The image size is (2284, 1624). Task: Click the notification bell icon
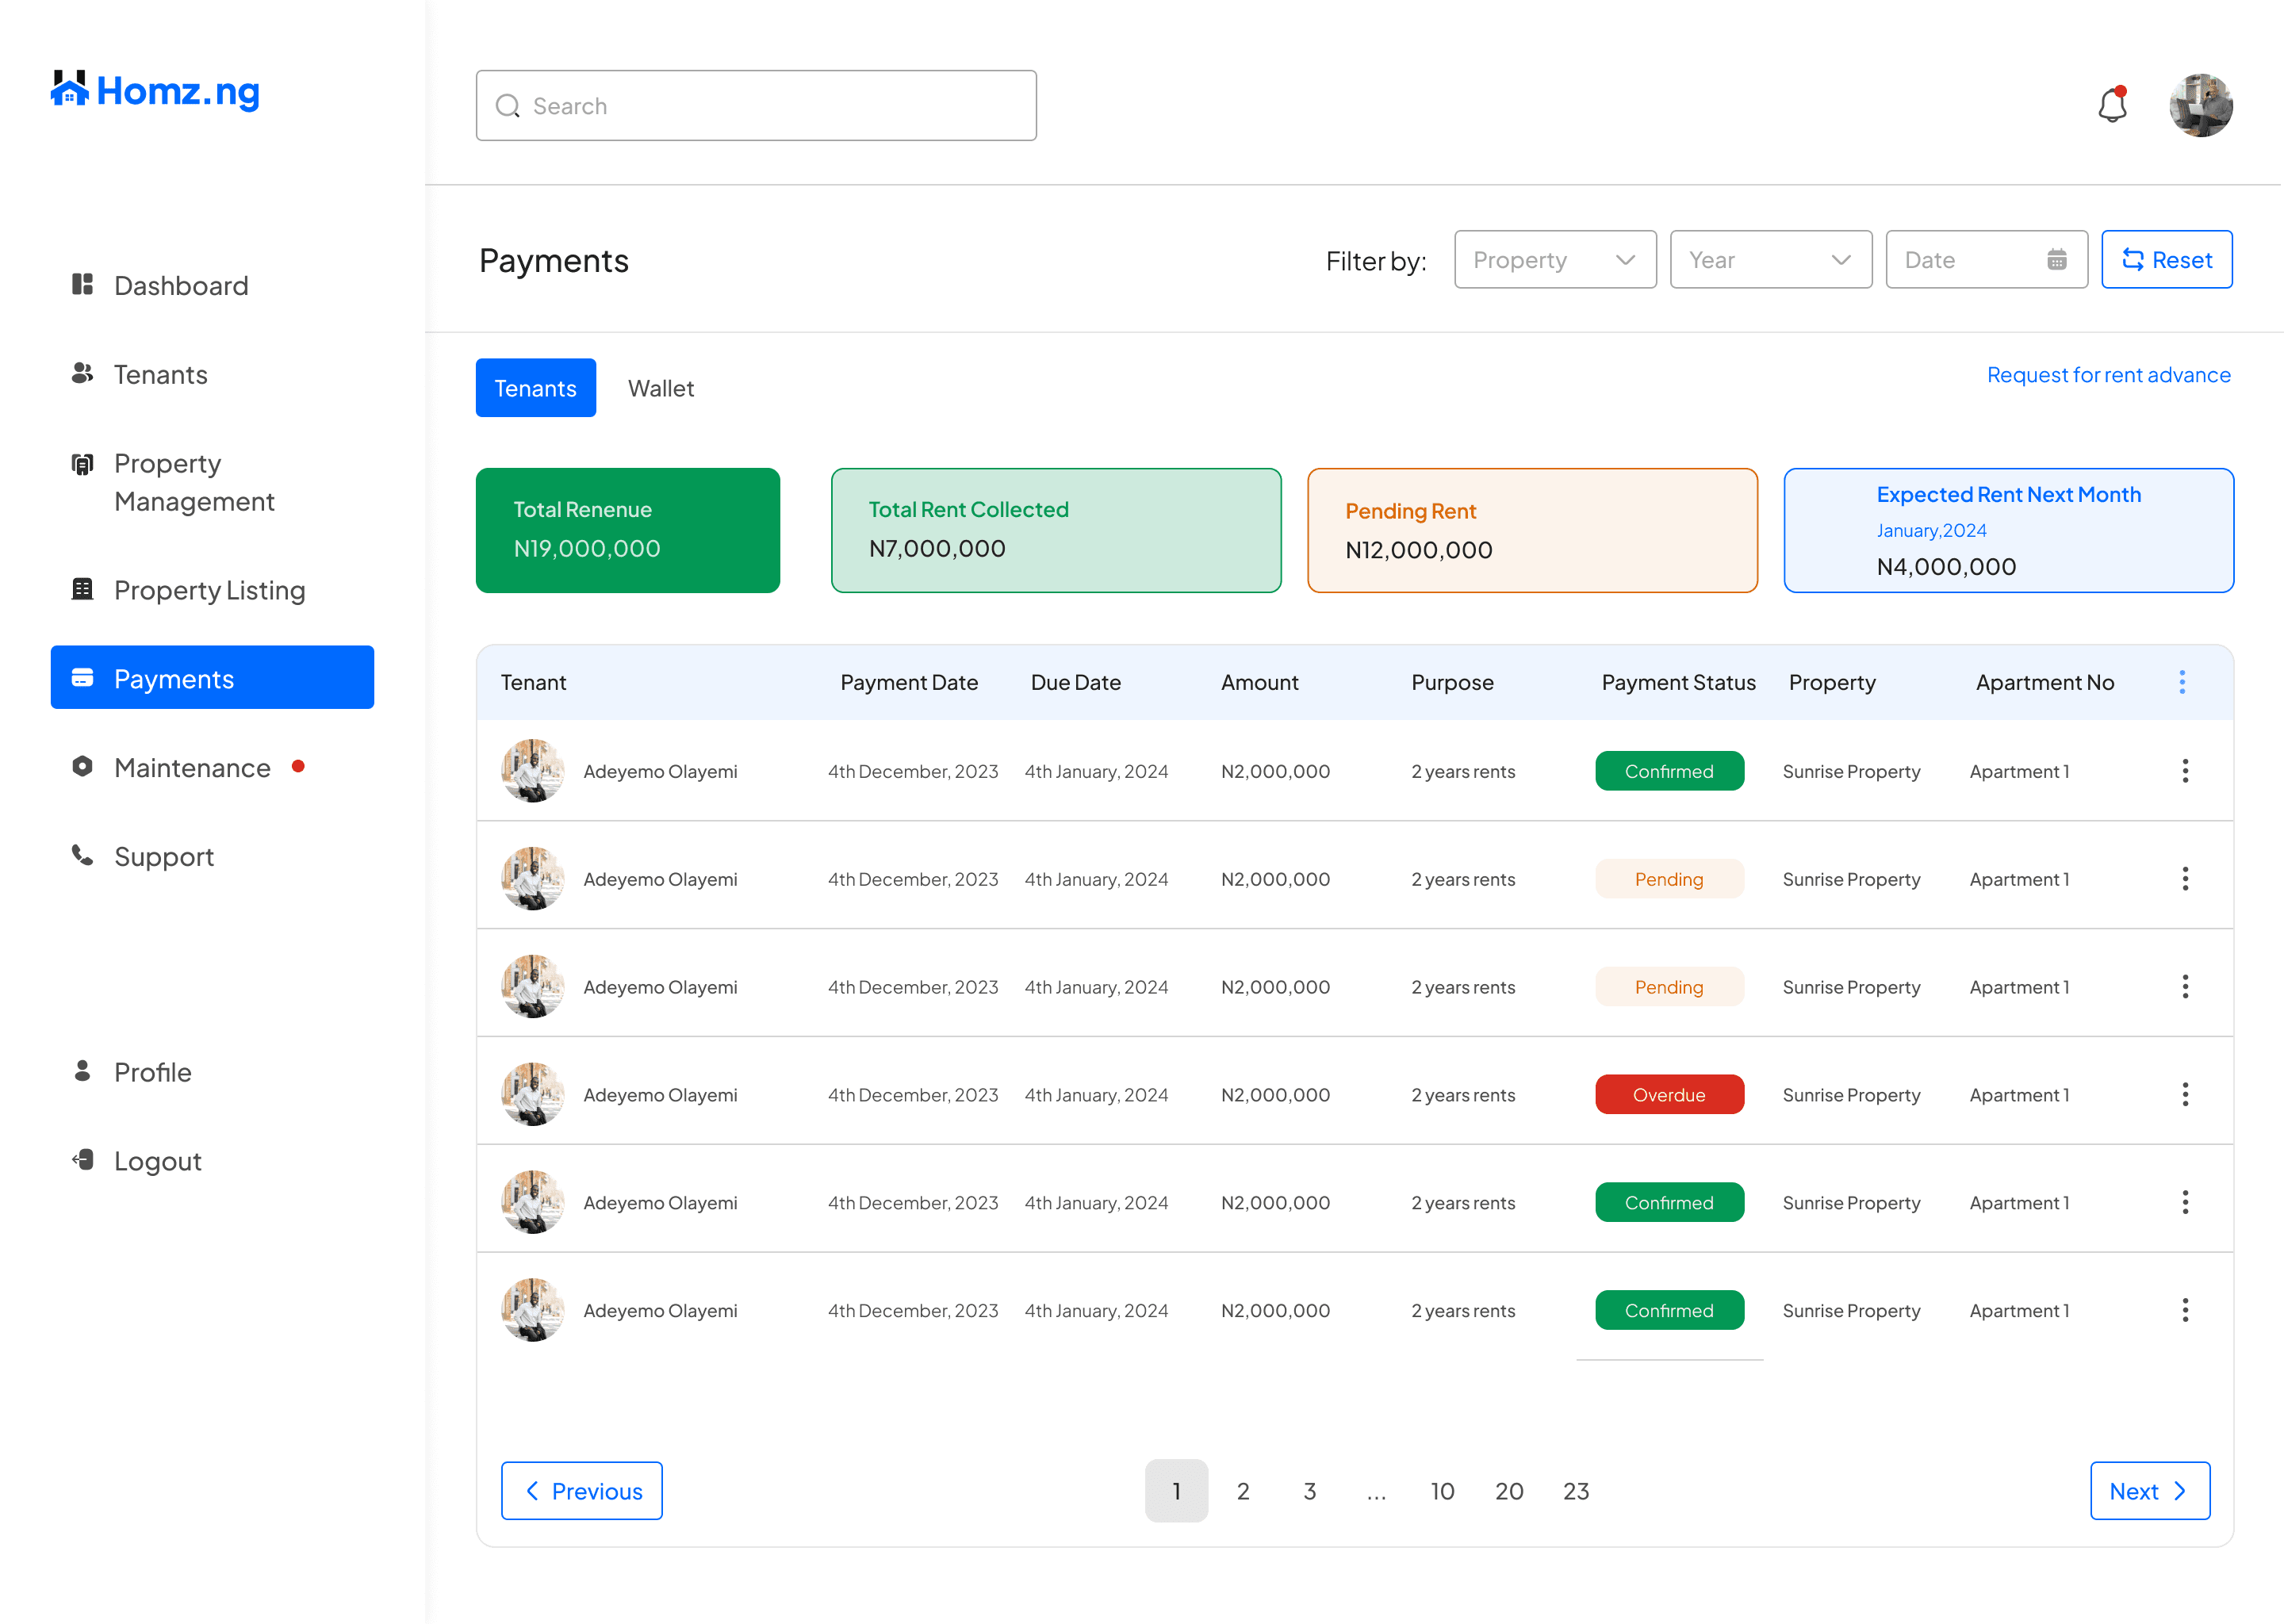(x=2111, y=105)
